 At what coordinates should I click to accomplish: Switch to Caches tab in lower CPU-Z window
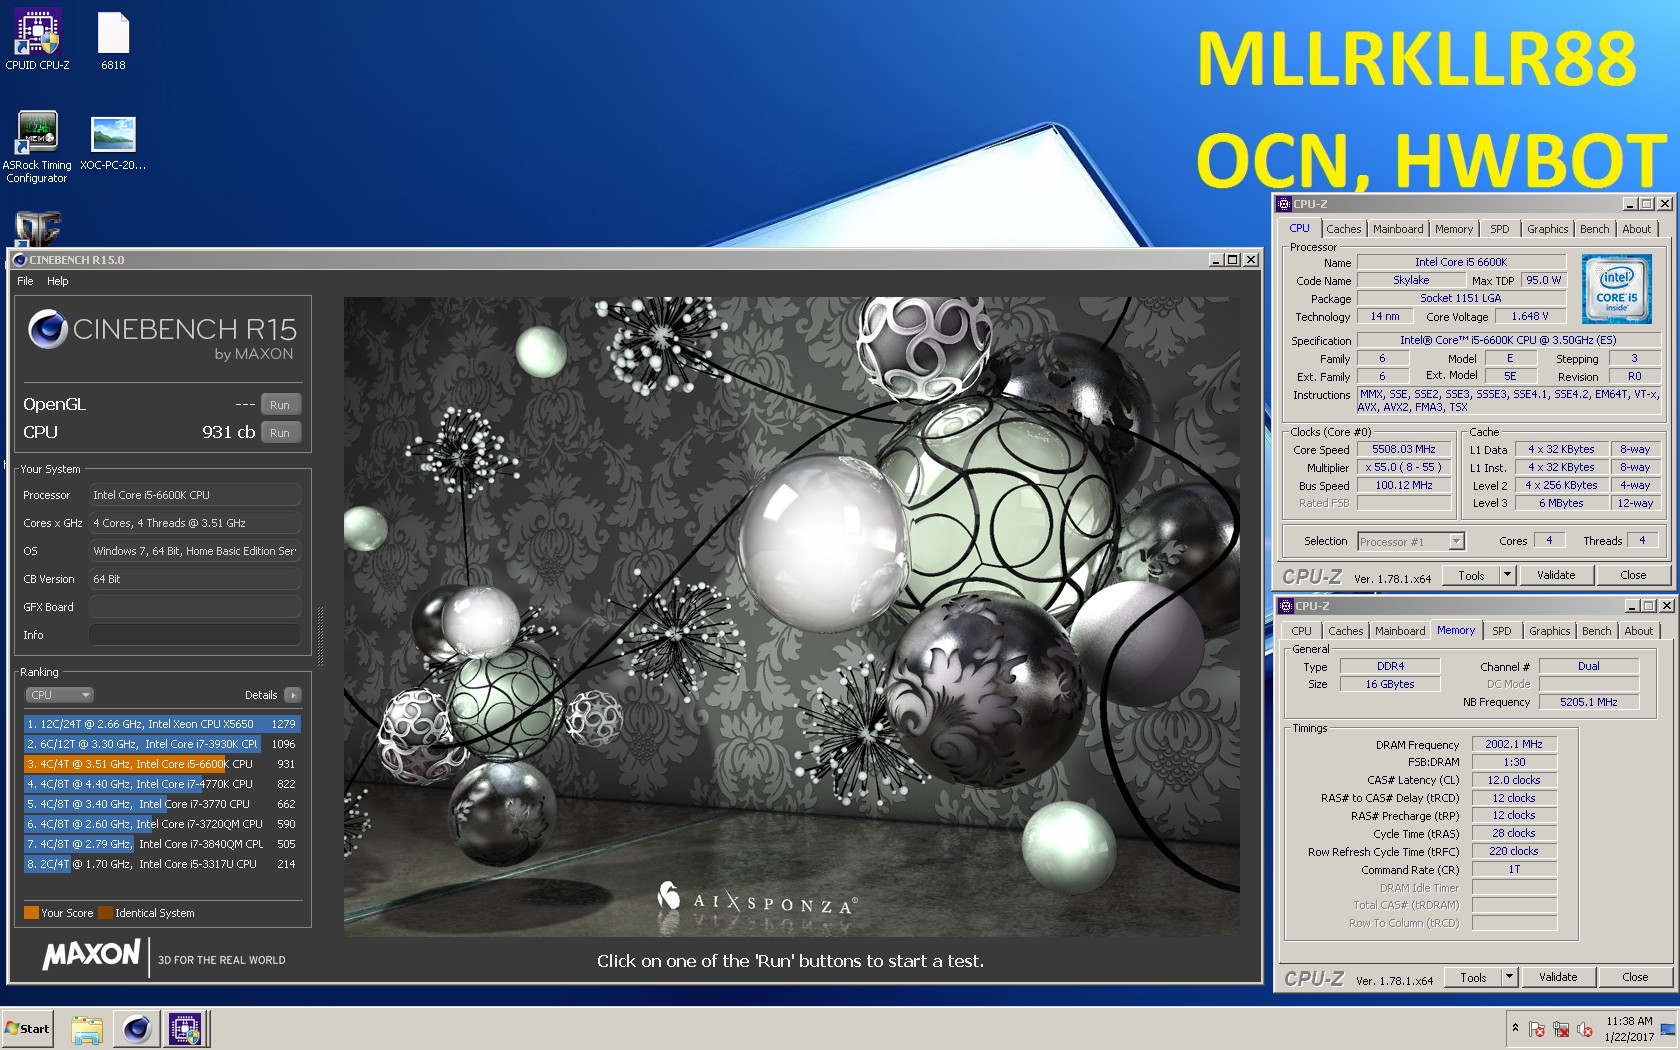coord(1345,631)
